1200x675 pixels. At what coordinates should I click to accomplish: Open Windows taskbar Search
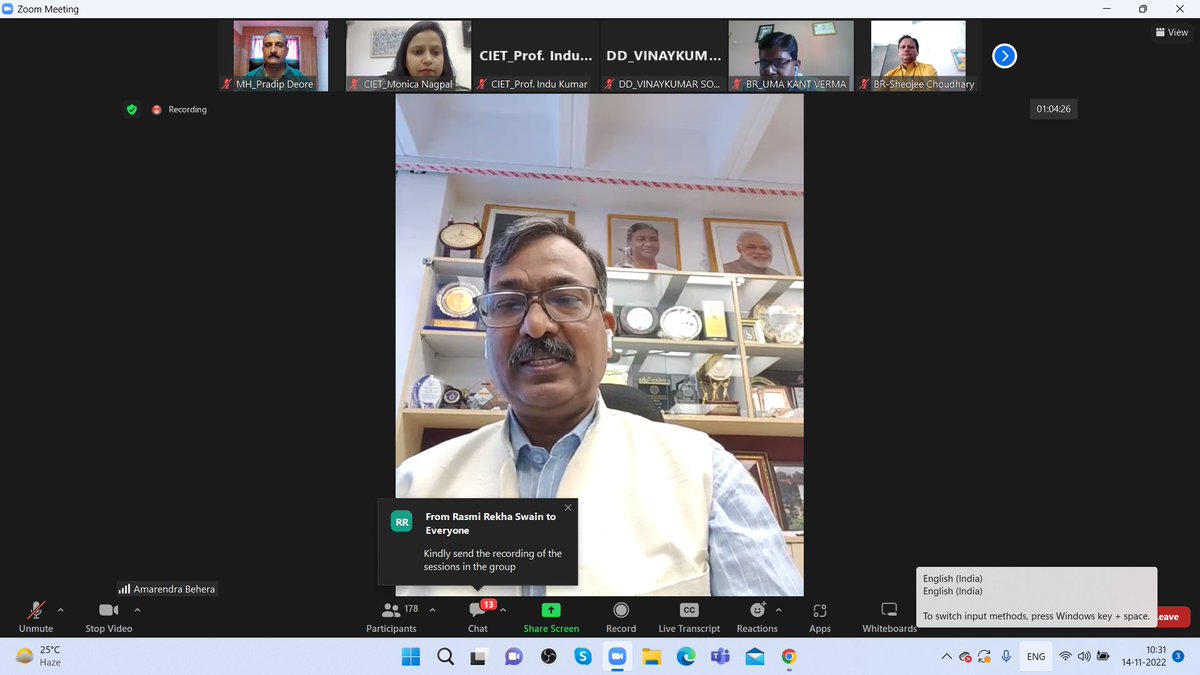pos(445,657)
